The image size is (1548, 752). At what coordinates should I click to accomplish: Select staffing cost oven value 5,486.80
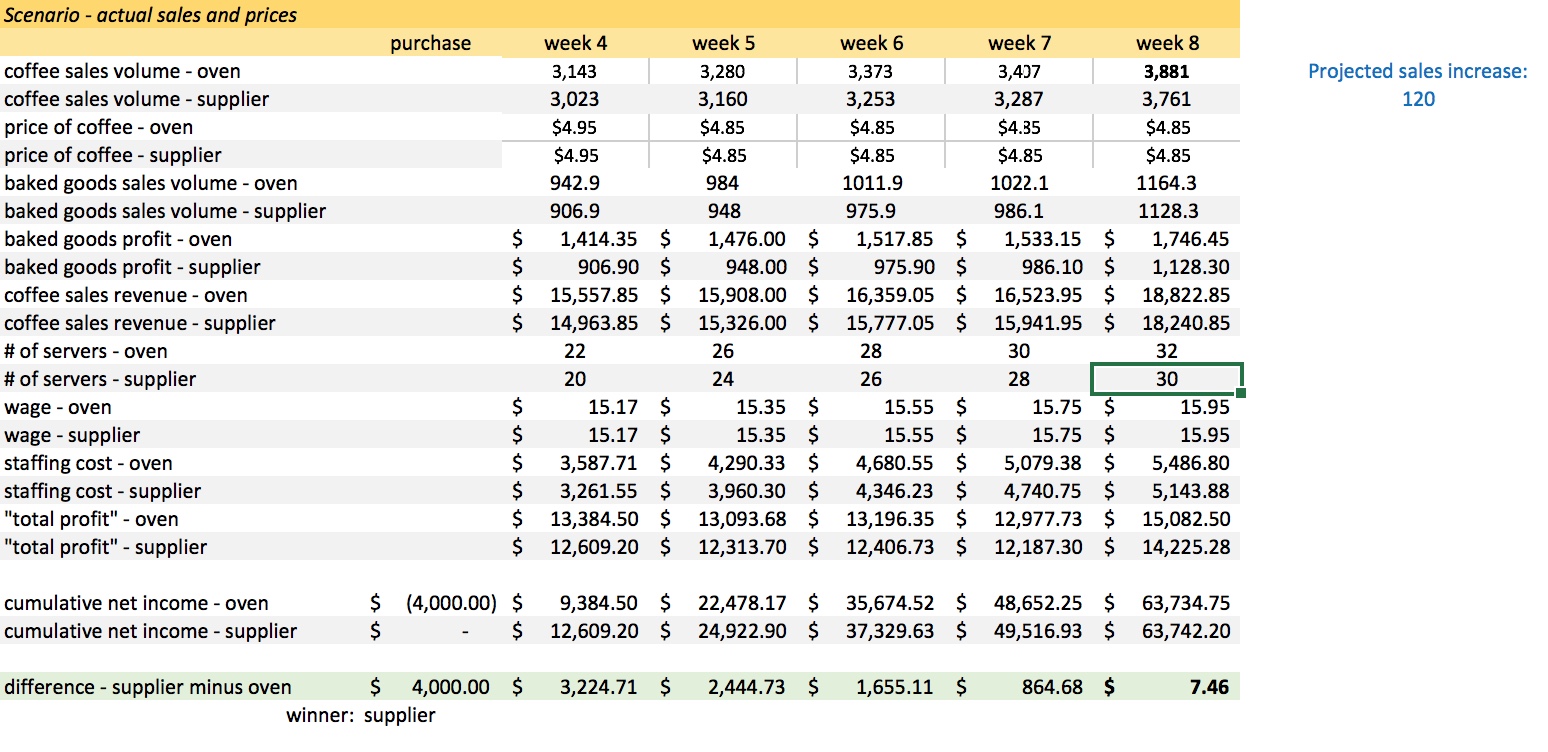click(x=1190, y=463)
